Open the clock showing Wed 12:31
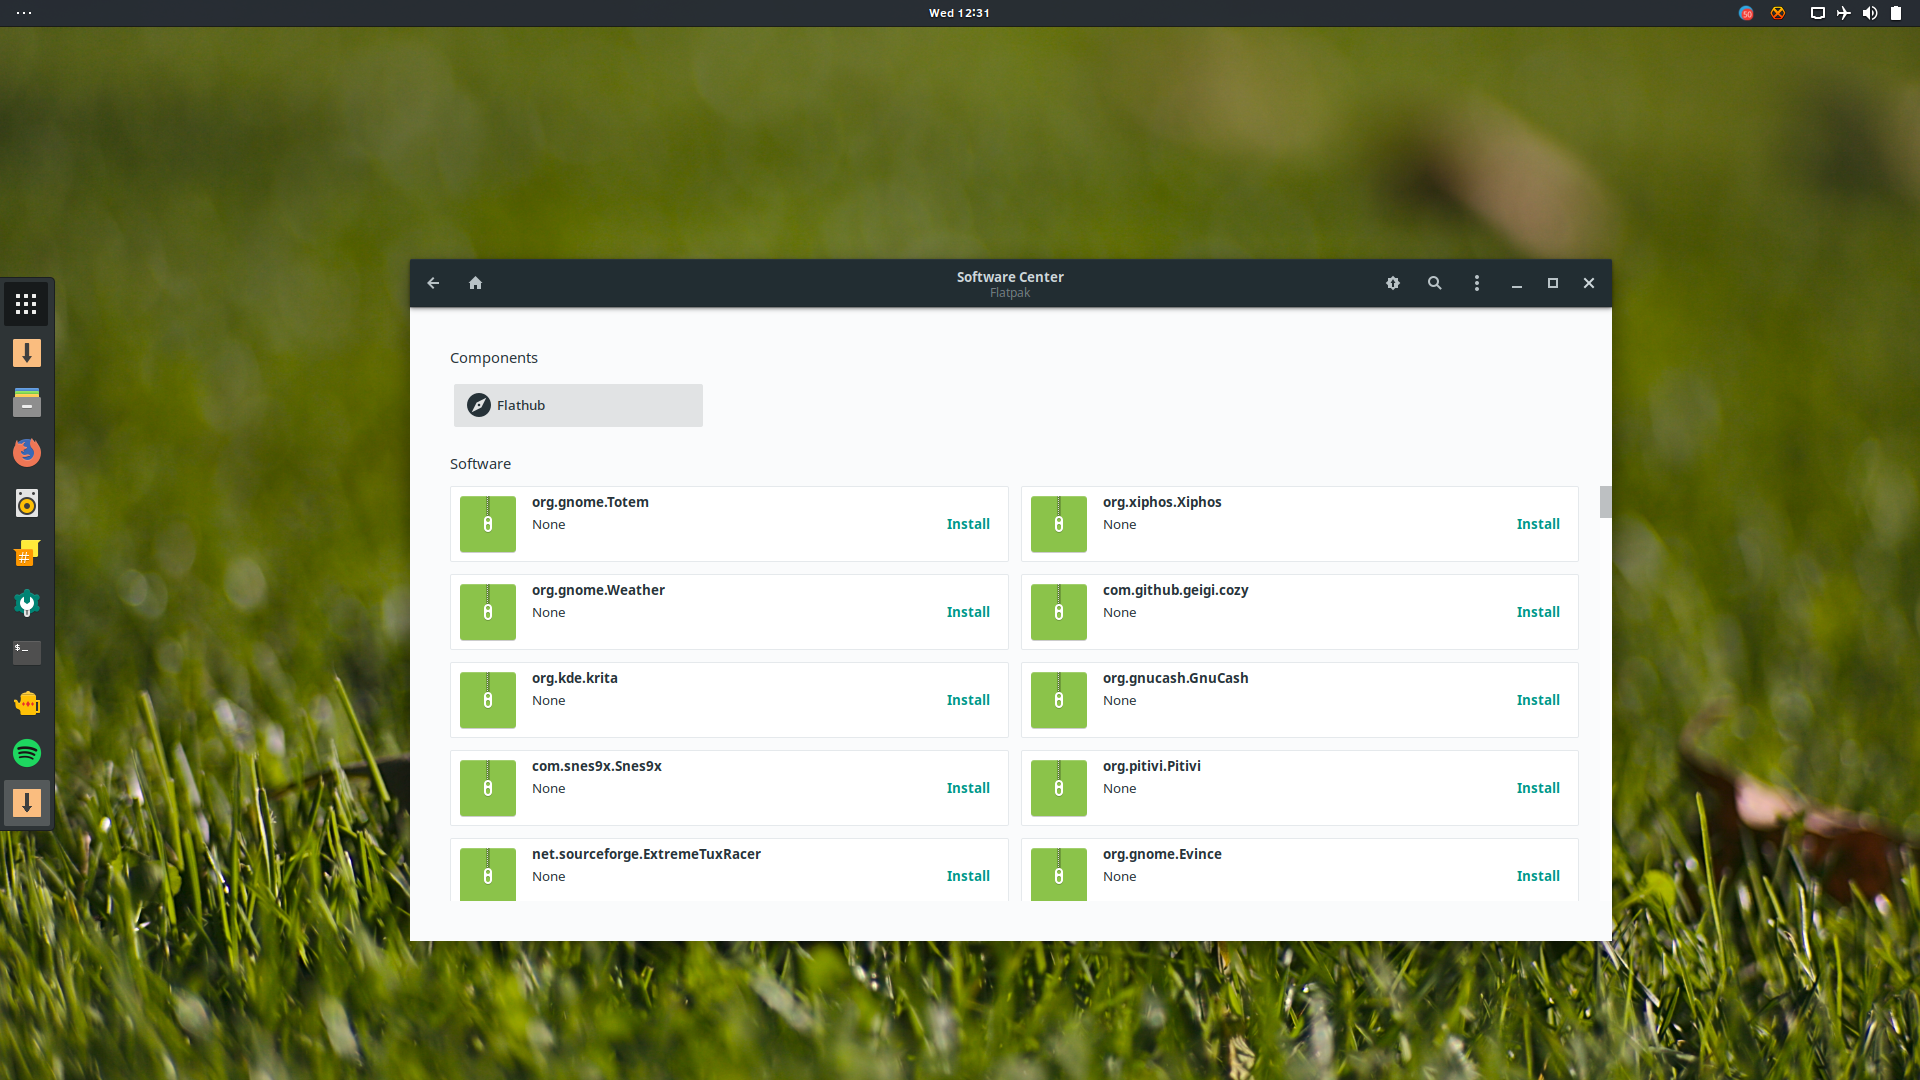Viewport: 1920px width, 1080px height. (959, 13)
